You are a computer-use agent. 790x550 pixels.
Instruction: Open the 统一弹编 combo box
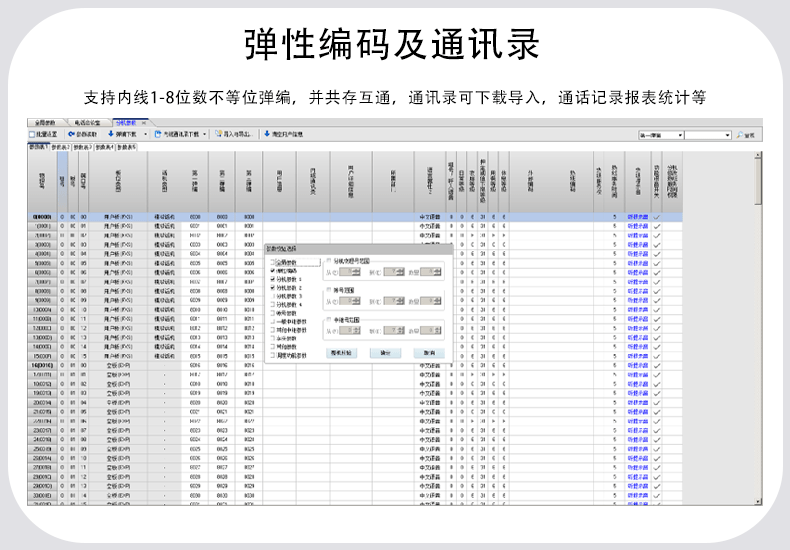tap(661, 135)
